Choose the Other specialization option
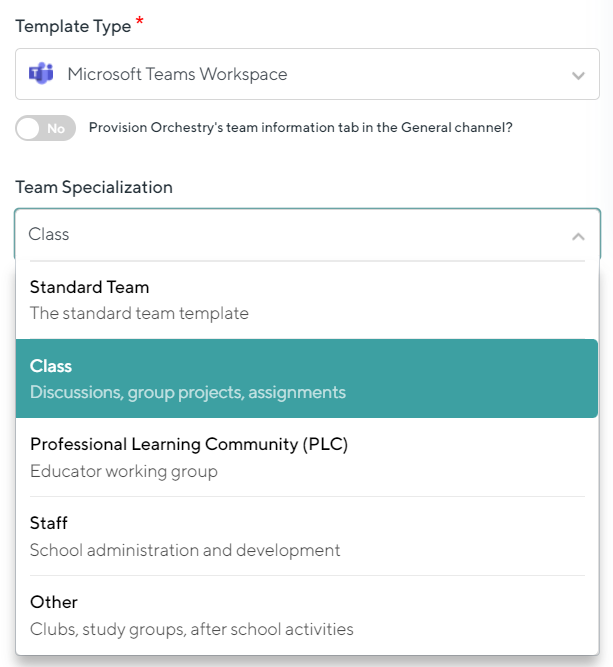This screenshot has width=613, height=667. pyautogui.click(x=307, y=615)
